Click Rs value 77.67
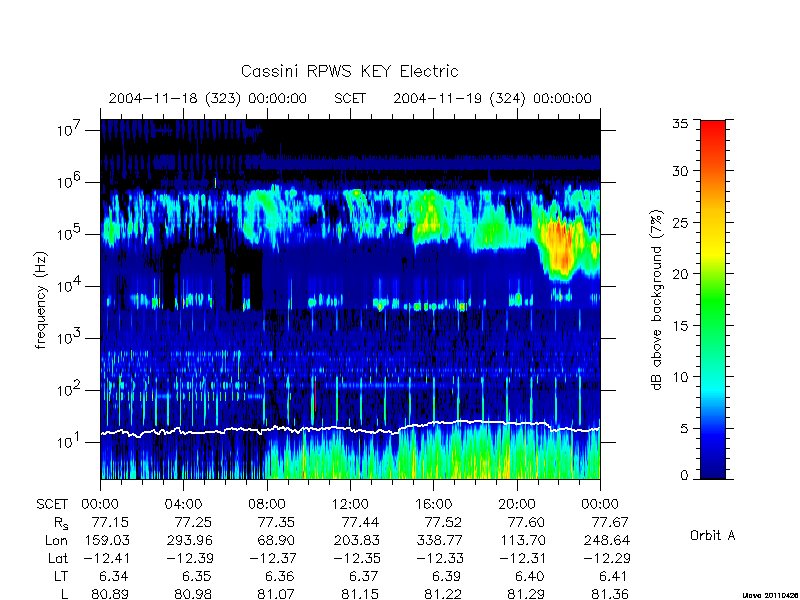 click(x=610, y=522)
